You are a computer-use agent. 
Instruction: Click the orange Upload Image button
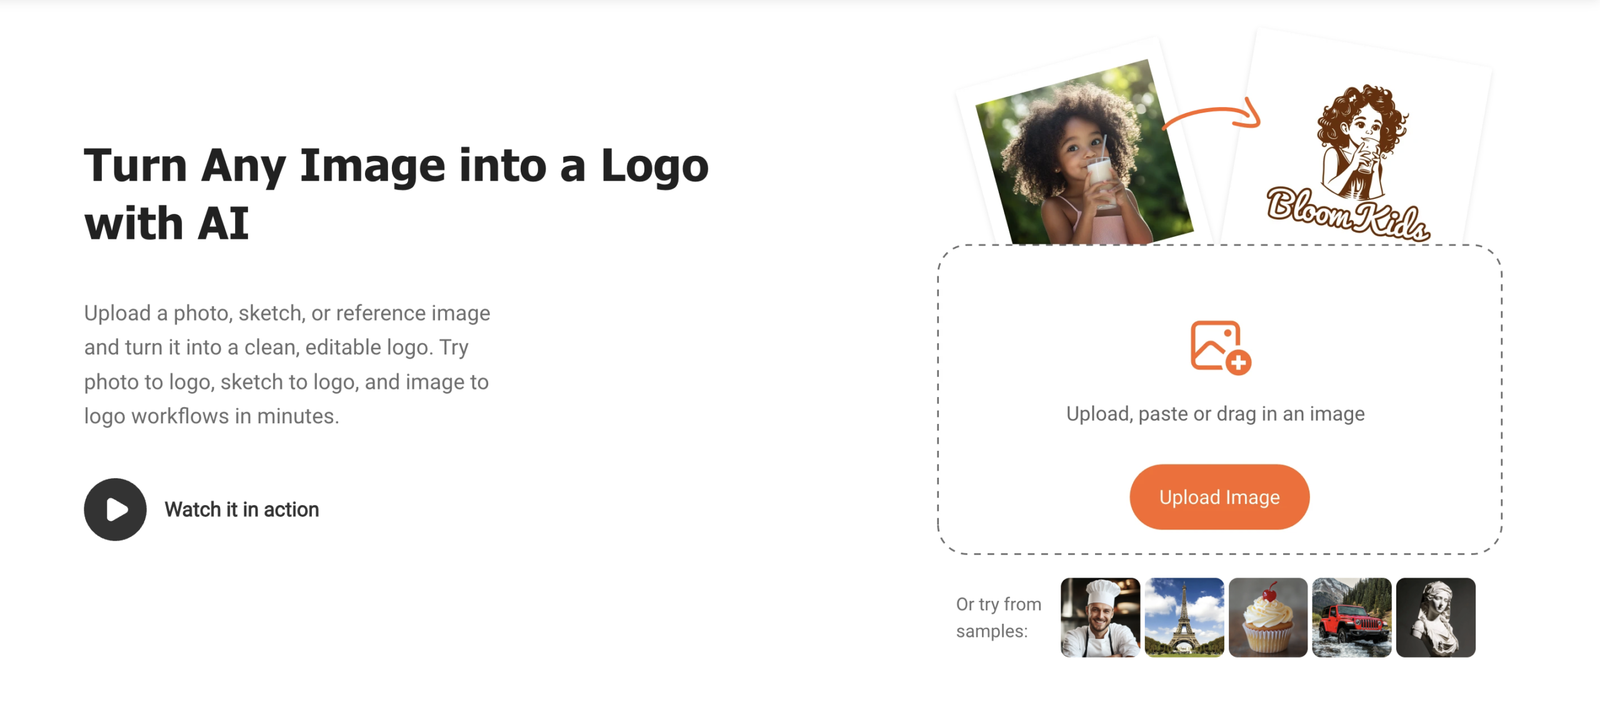pyautogui.click(x=1219, y=497)
